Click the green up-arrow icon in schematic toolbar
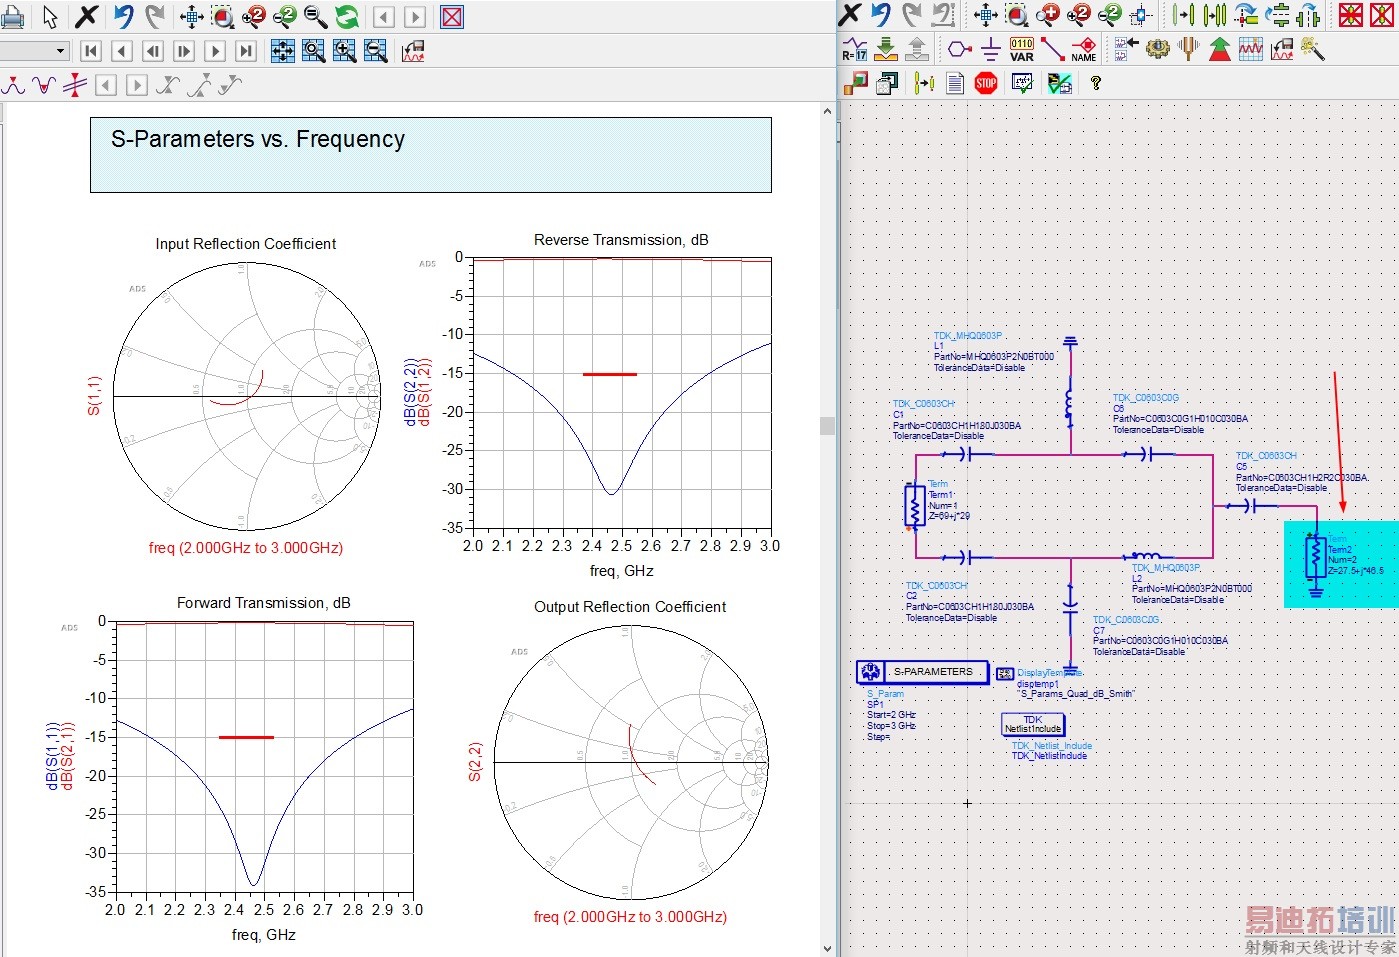Image resolution: width=1399 pixels, height=957 pixels. [x=1220, y=49]
